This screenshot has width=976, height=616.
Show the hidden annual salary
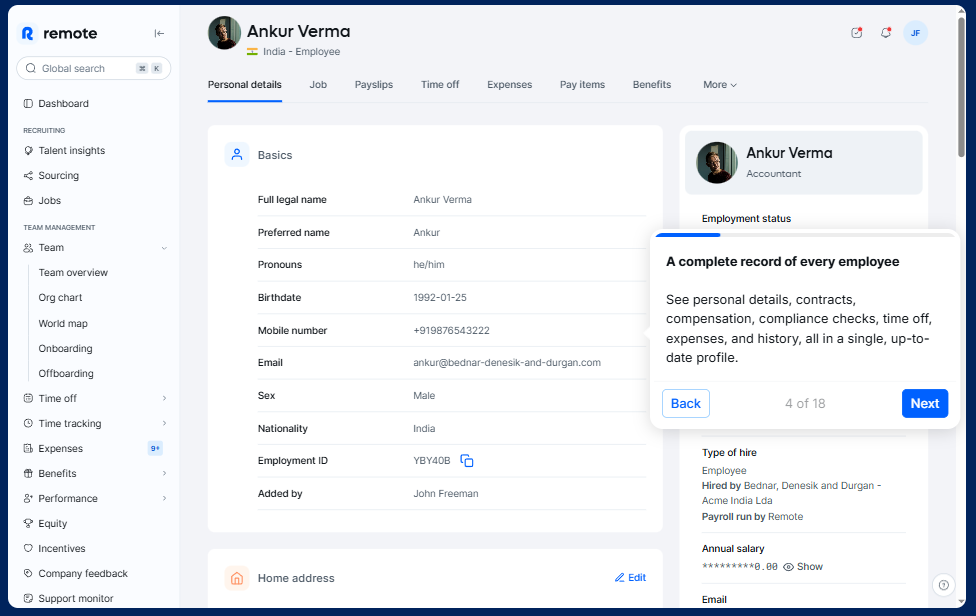(803, 567)
